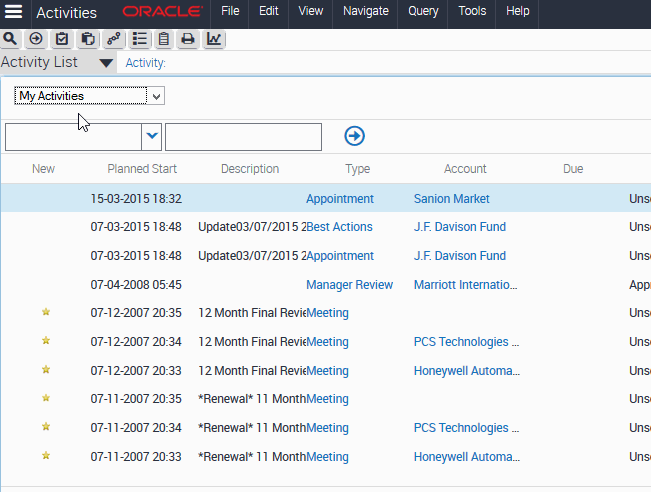Open the Best Actions type link
Image resolution: width=651 pixels, height=492 pixels.
(x=339, y=227)
